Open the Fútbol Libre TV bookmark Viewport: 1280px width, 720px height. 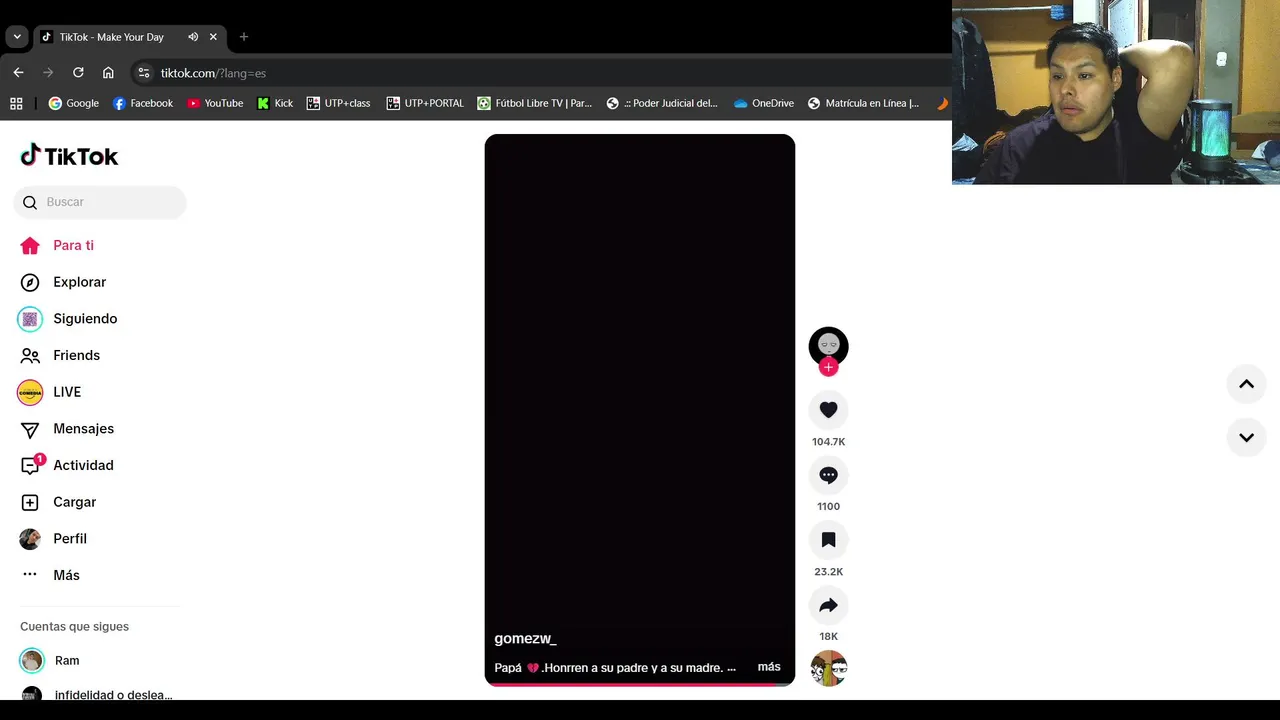tap(535, 103)
